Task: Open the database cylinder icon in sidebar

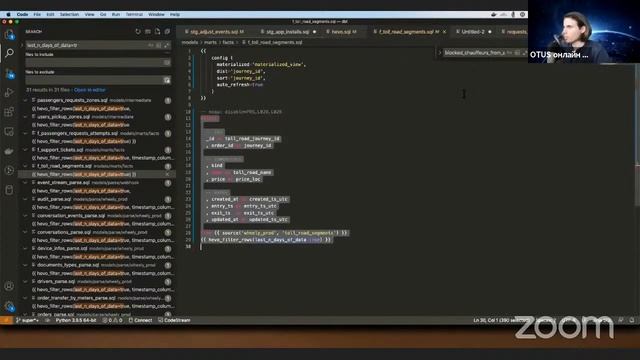Action: coord(9,190)
